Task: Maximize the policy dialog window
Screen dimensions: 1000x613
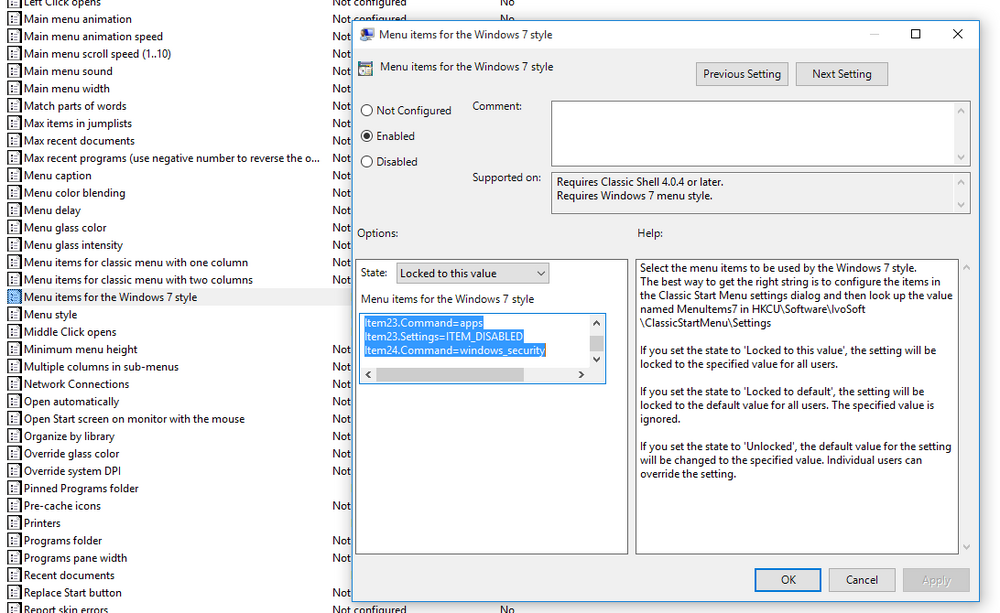Action: pyautogui.click(x=915, y=34)
